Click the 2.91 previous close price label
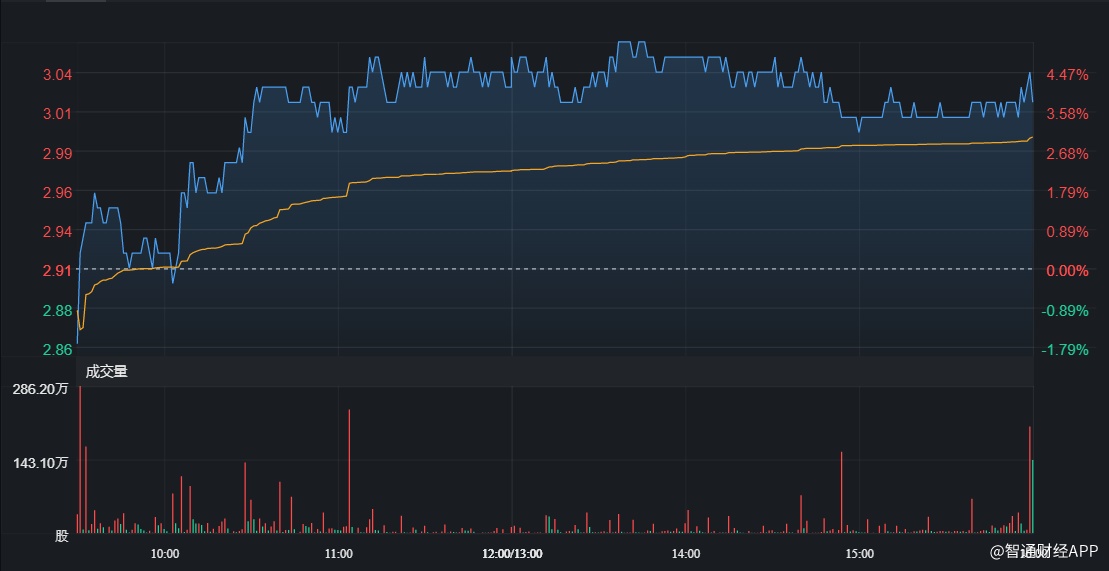1109x571 pixels. [x=57, y=270]
